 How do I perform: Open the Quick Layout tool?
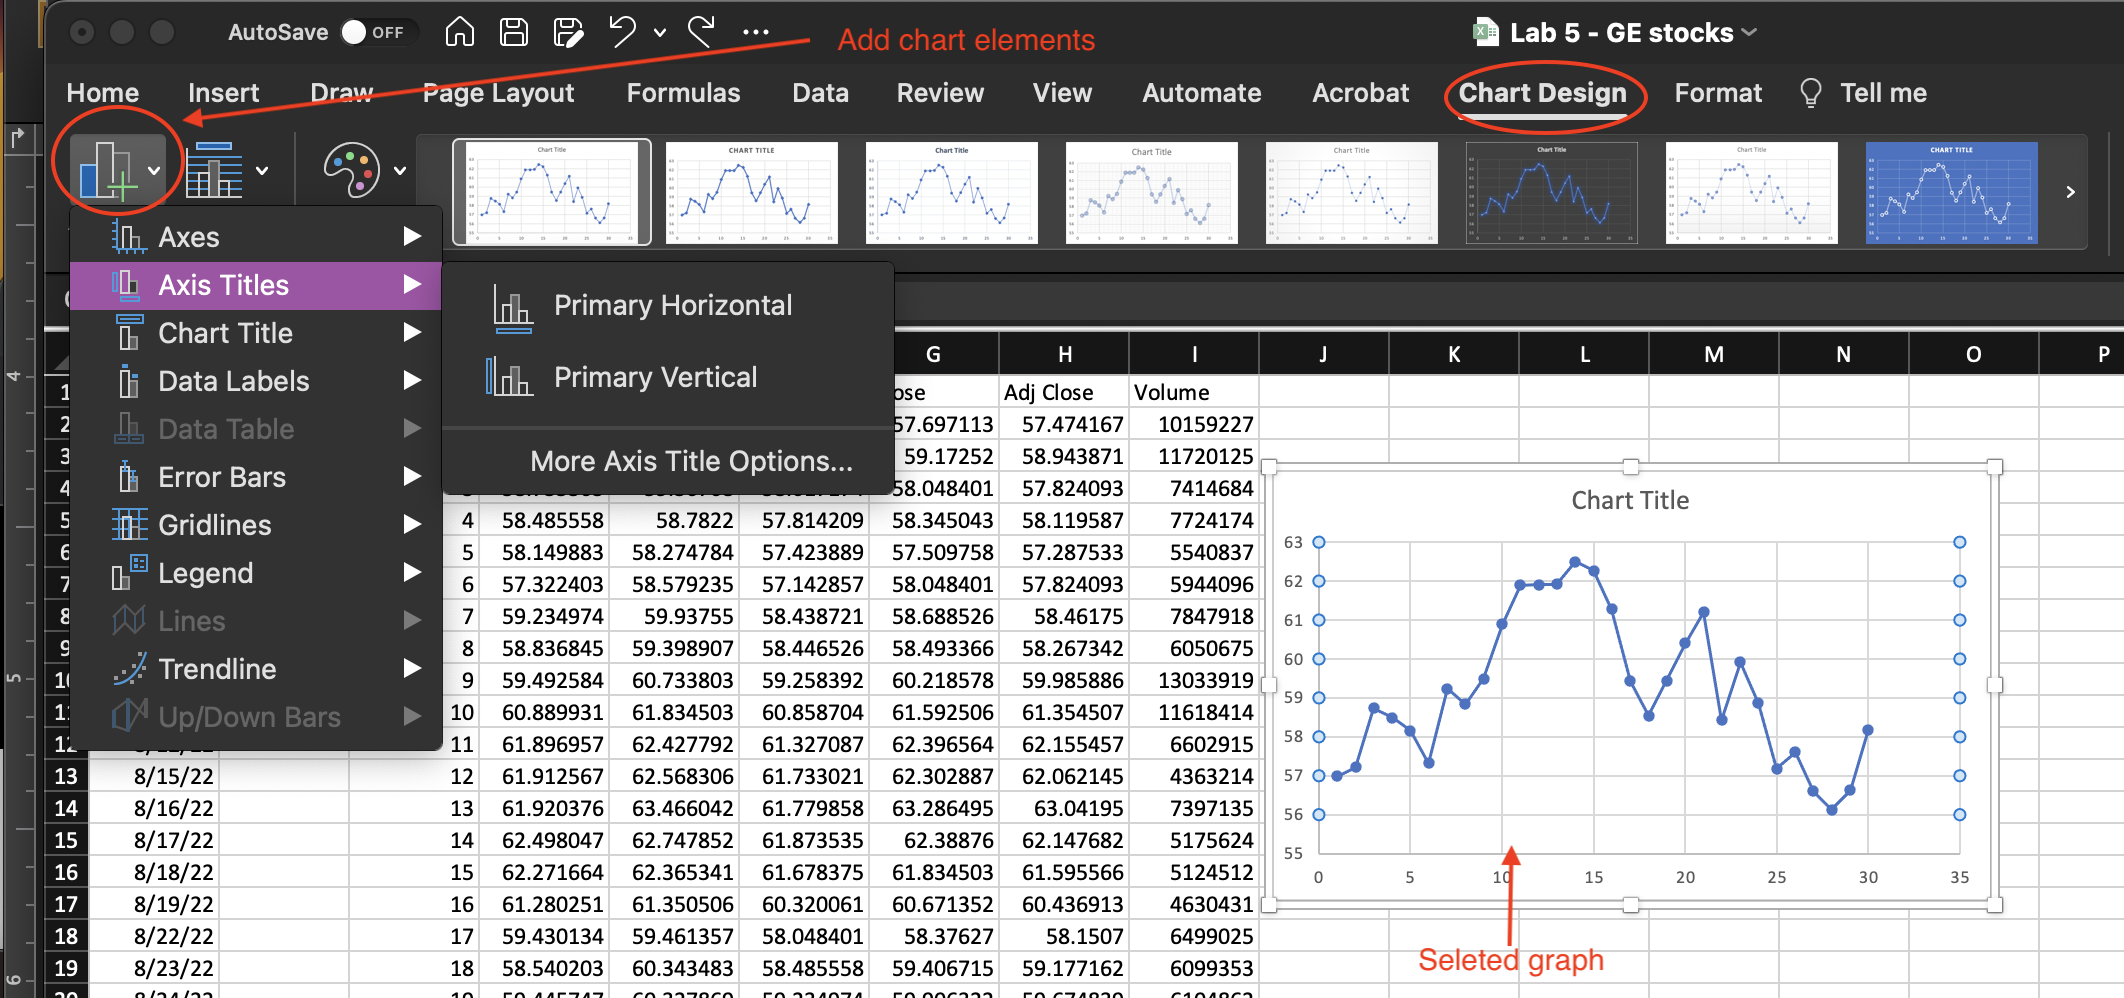(215, 170)
